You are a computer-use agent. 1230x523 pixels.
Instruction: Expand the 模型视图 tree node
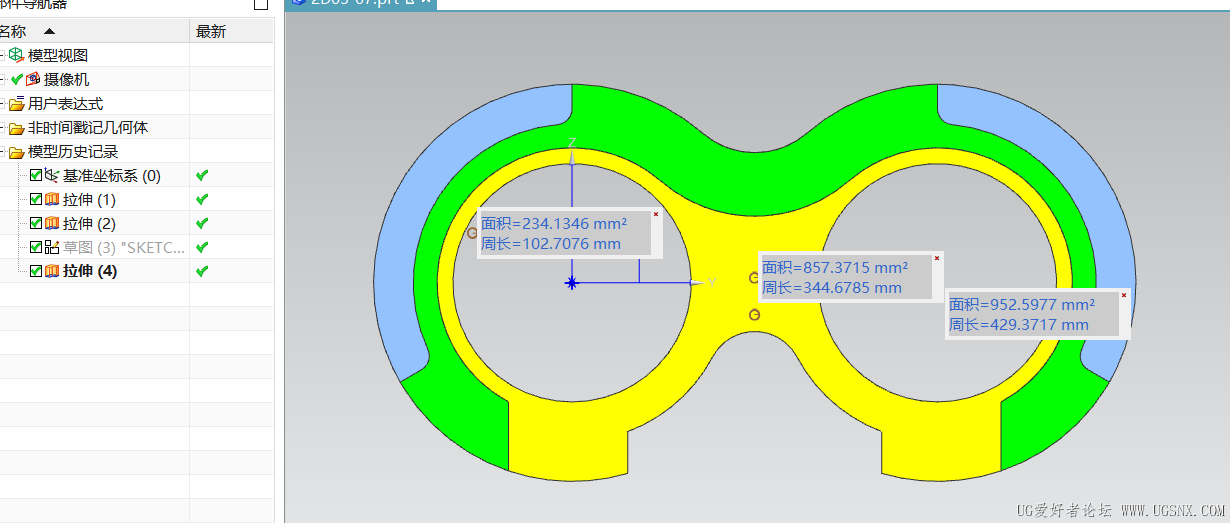[3, 55]
